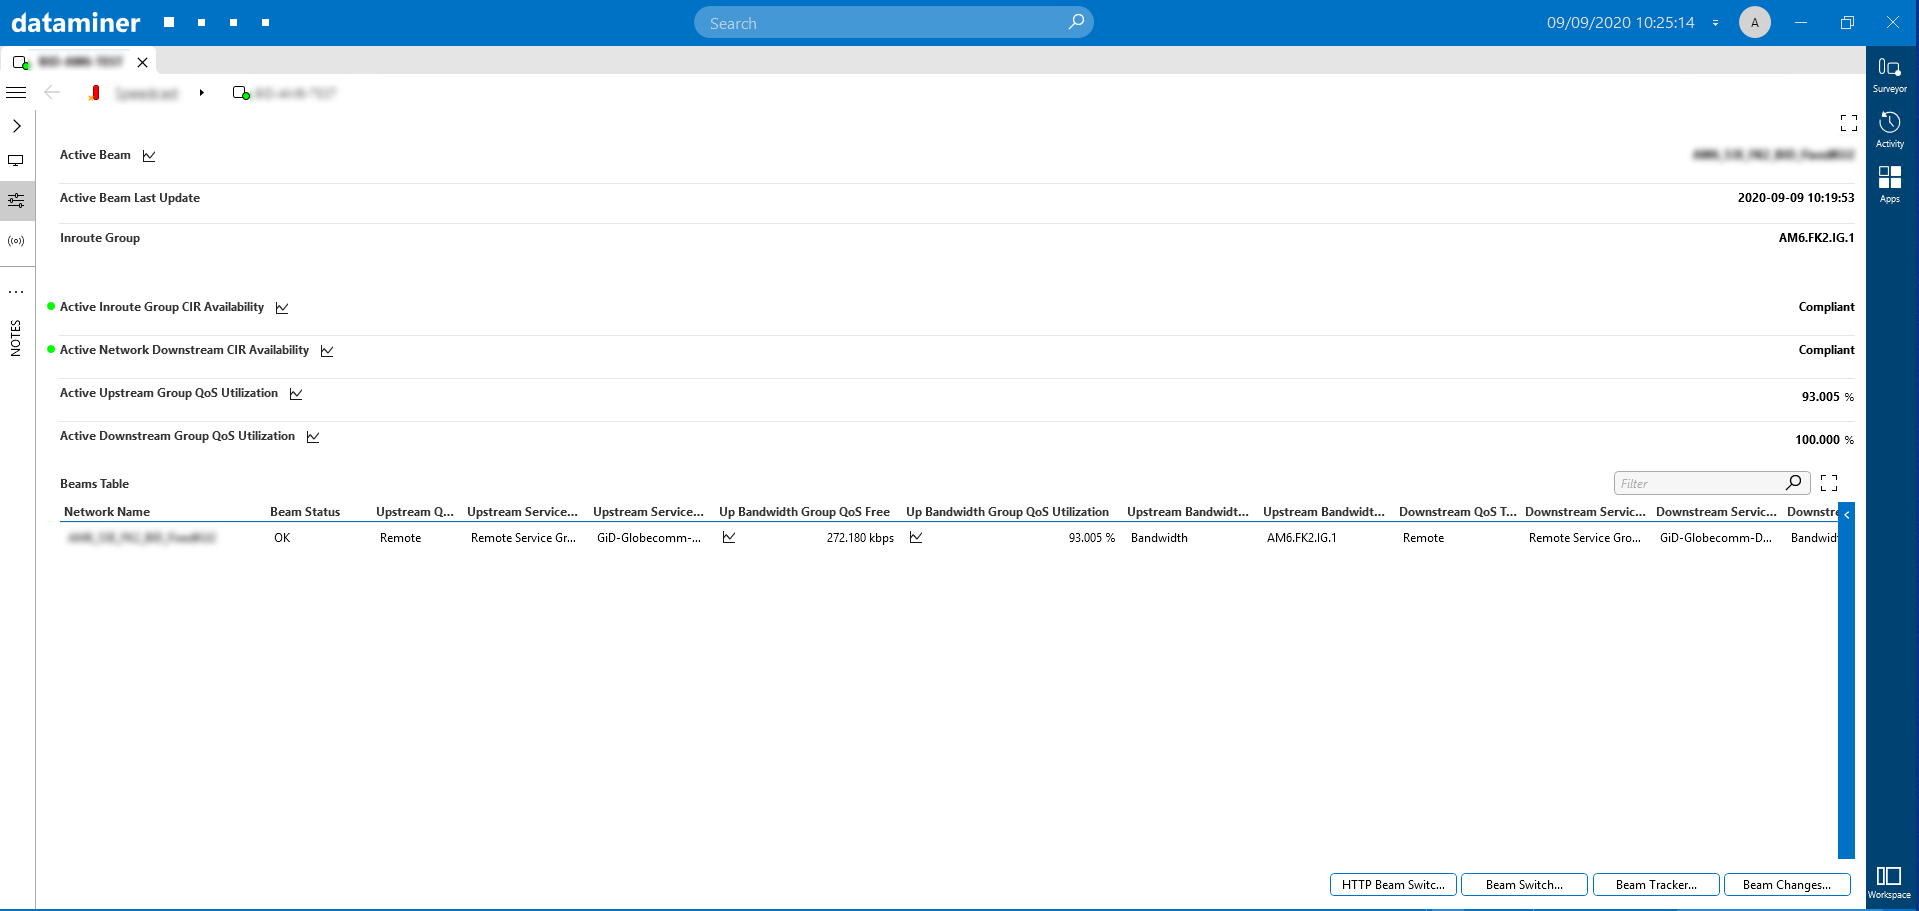Click the dataminer logo
The width and height of the screenshot is (1919, 911).
click(x=76, y=22)
